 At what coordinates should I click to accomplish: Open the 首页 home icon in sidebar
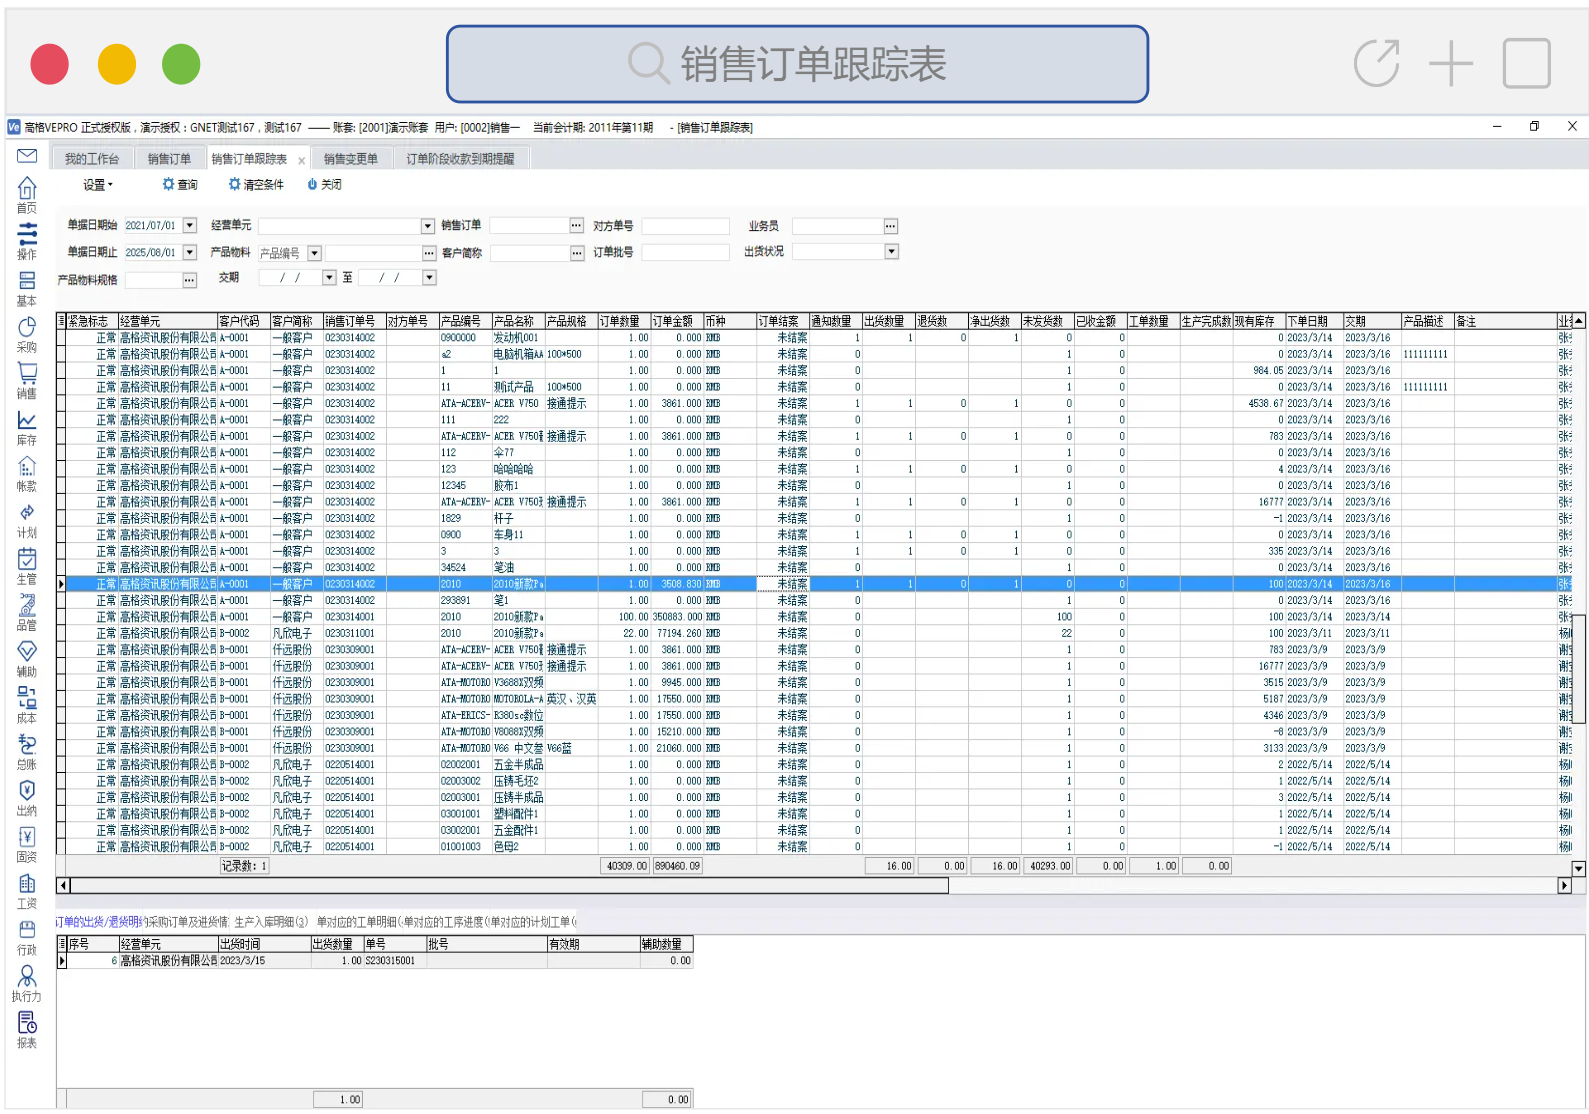27,190
